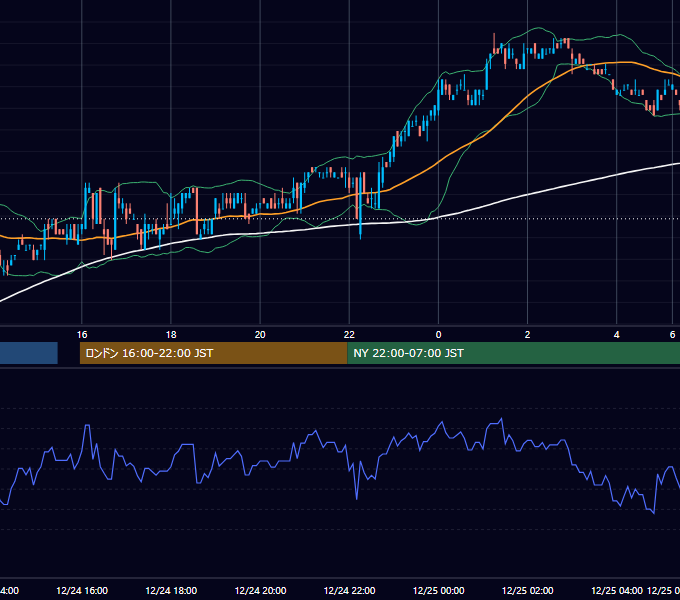The height and width of the screenshot is (600, 680).
Task: Click the '4' hour label on upper time axis
Action: click(x=617, y=335)
